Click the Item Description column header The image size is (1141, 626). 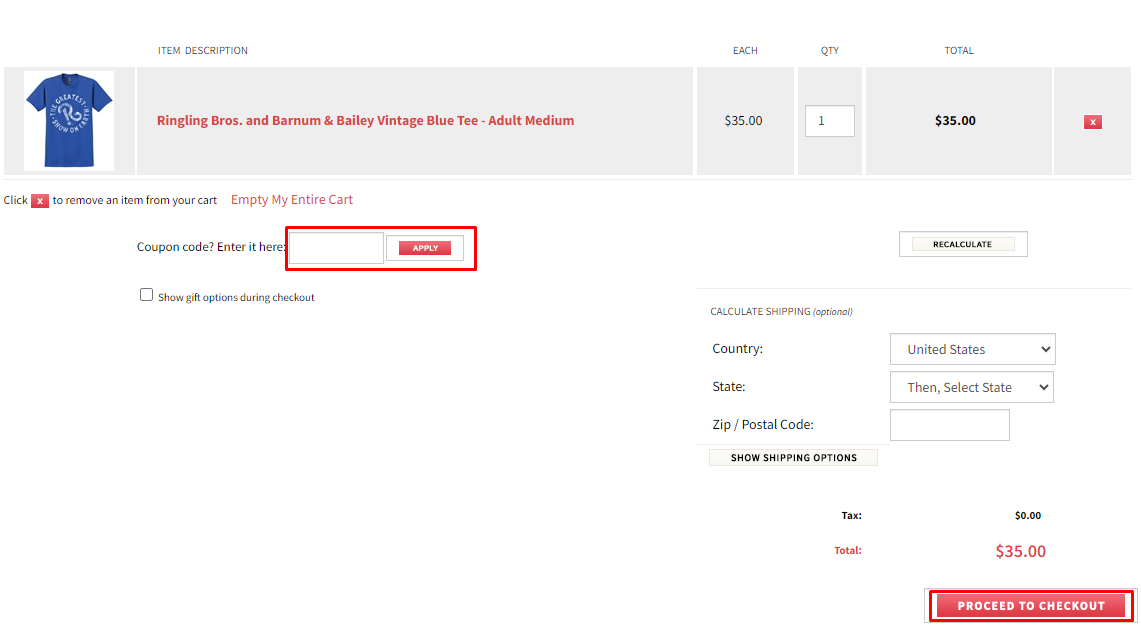(203, 51)
